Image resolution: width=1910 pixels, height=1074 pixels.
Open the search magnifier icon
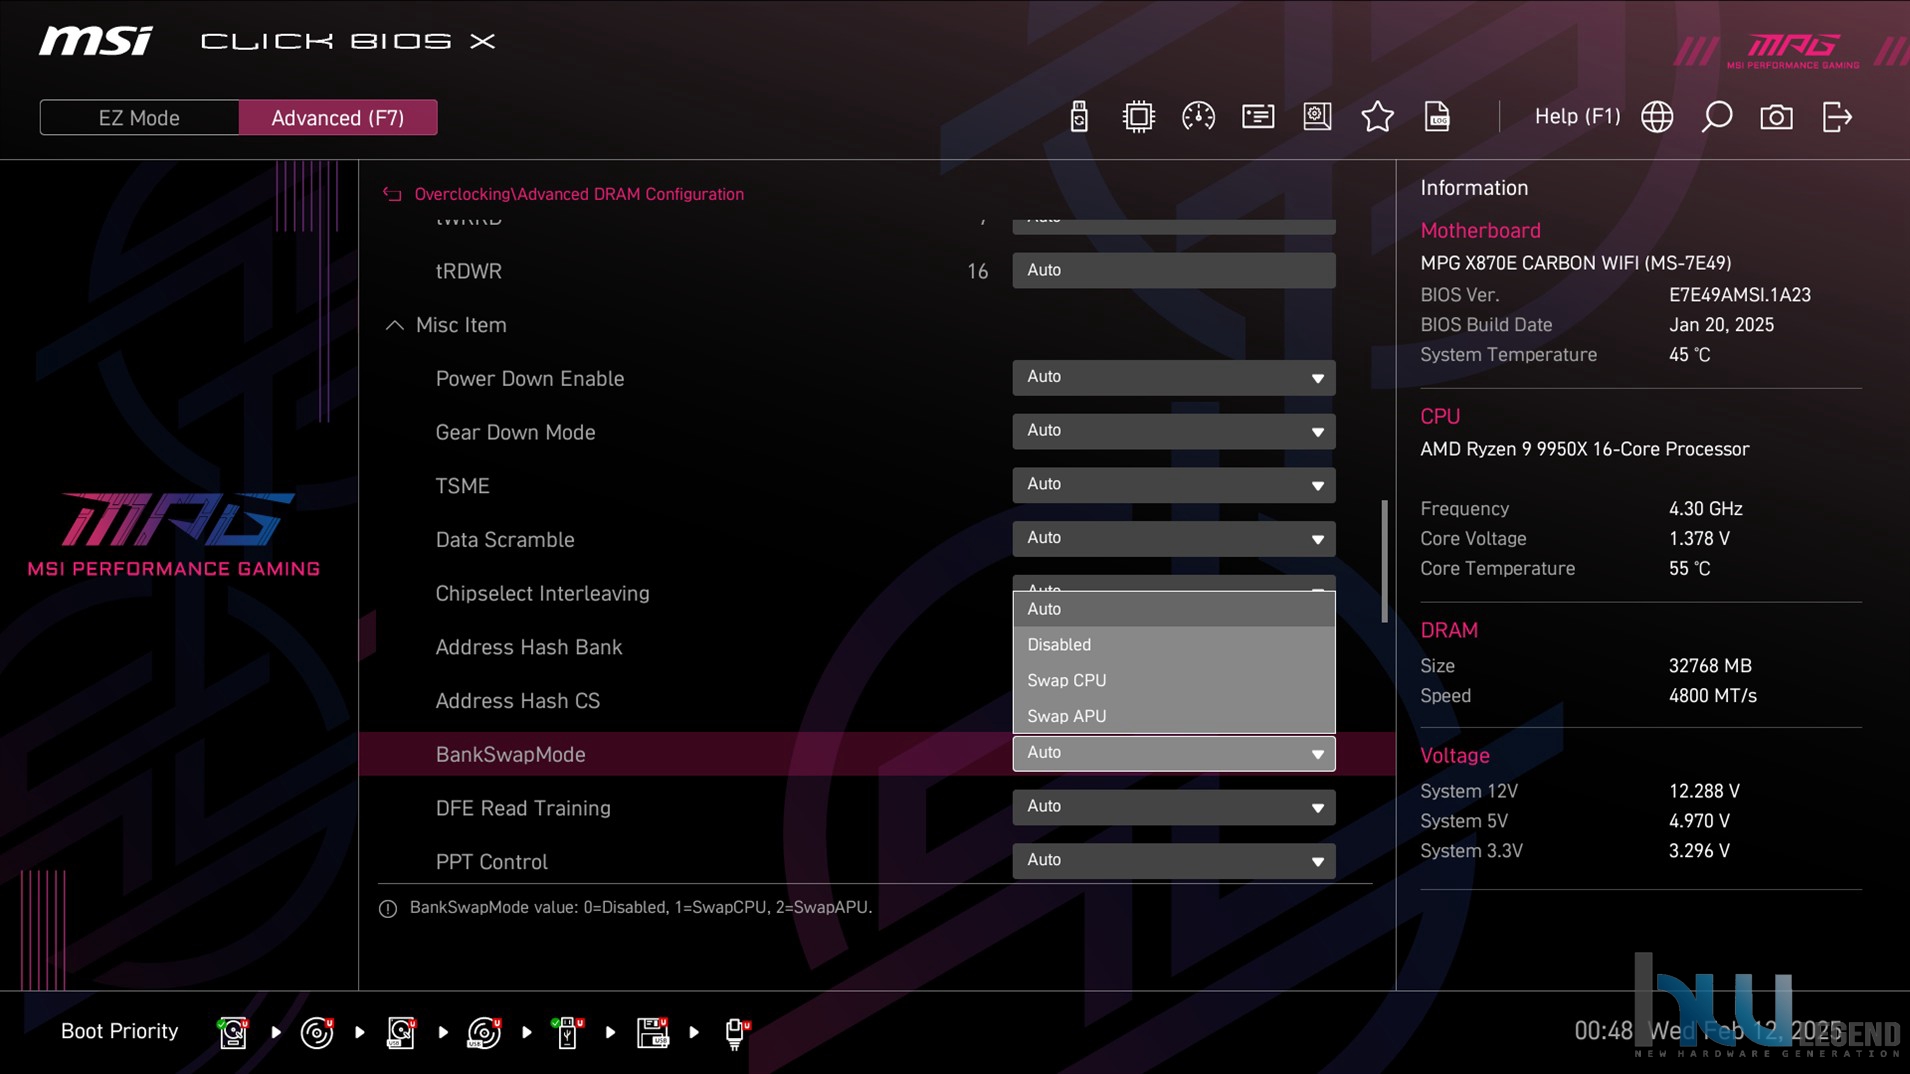(1717, 117)
